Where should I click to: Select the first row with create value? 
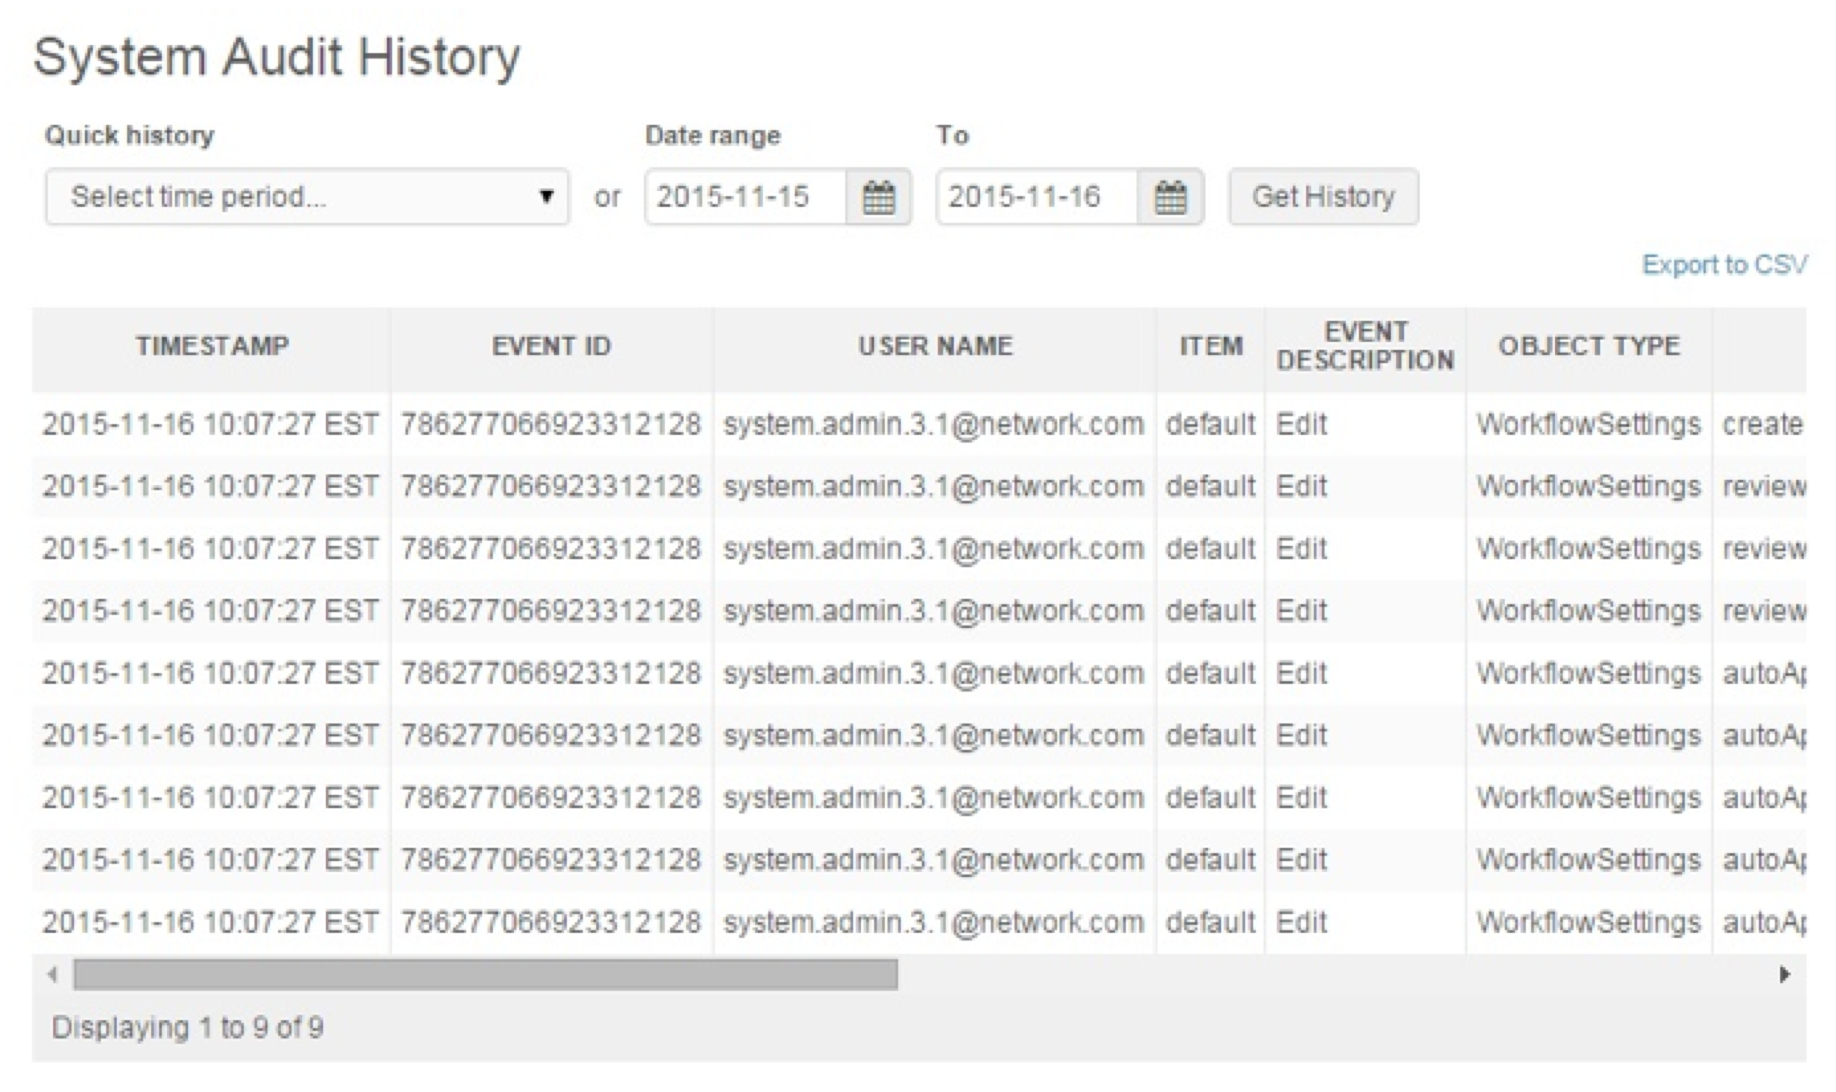1761,424
